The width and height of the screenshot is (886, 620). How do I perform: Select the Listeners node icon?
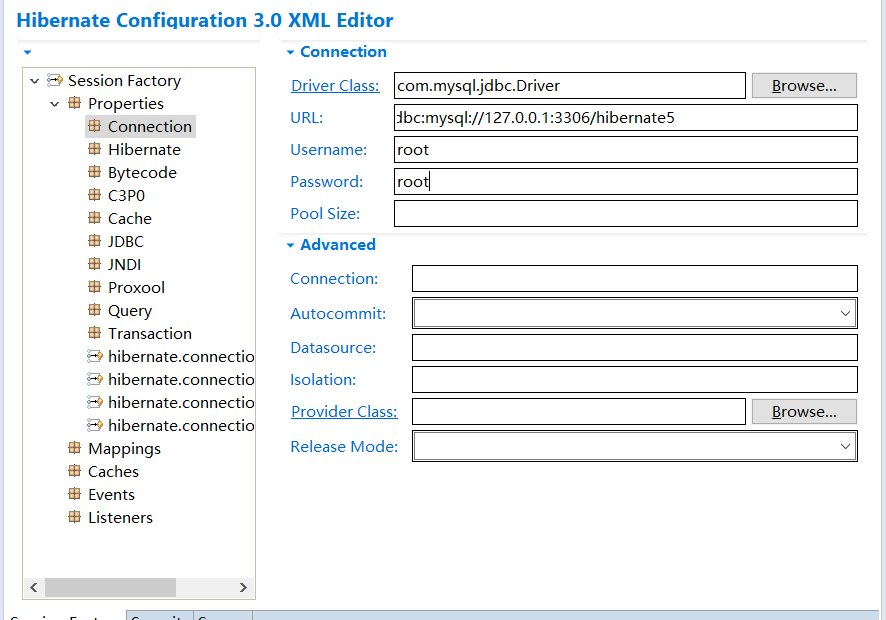(x=74, y=517)
